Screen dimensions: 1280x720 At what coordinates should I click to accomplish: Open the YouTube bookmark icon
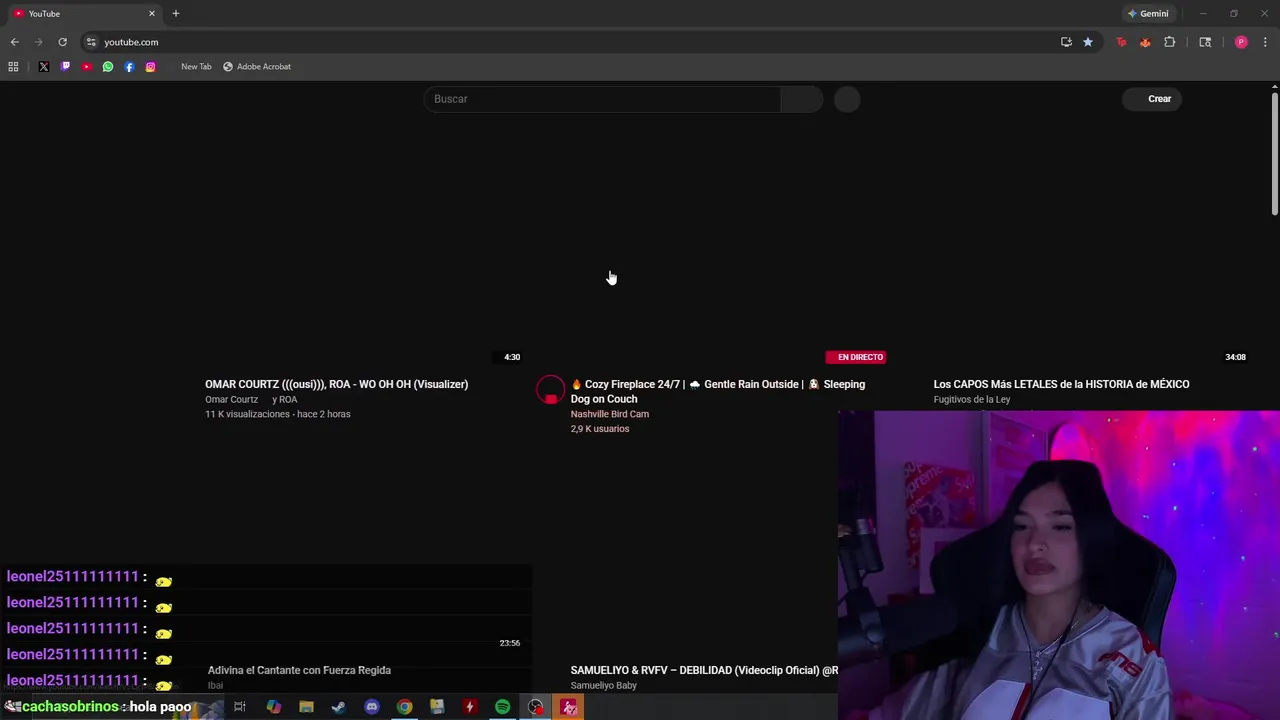pyautogui.click(x=86, y=67)
